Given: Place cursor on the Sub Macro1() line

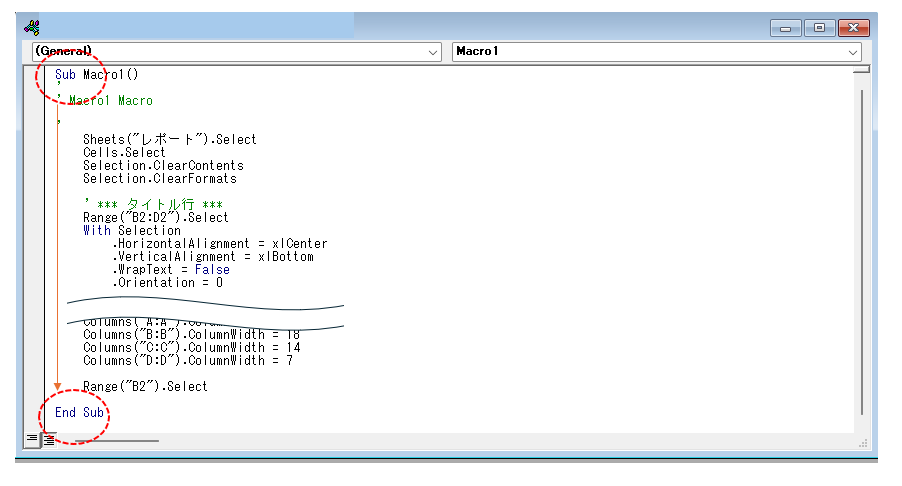Looking at the screenshot, I should point(97,75).
